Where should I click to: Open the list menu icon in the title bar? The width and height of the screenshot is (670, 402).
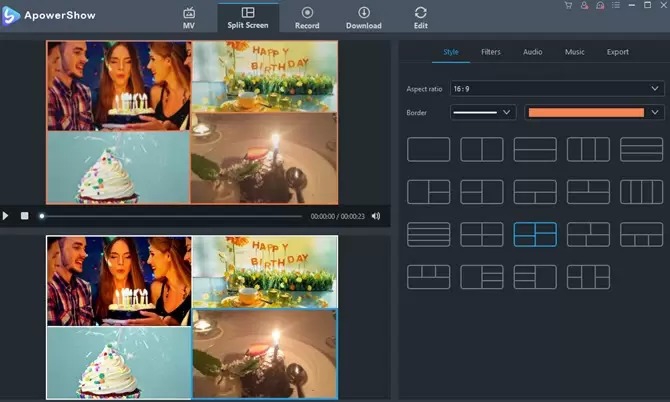(616, 5)
